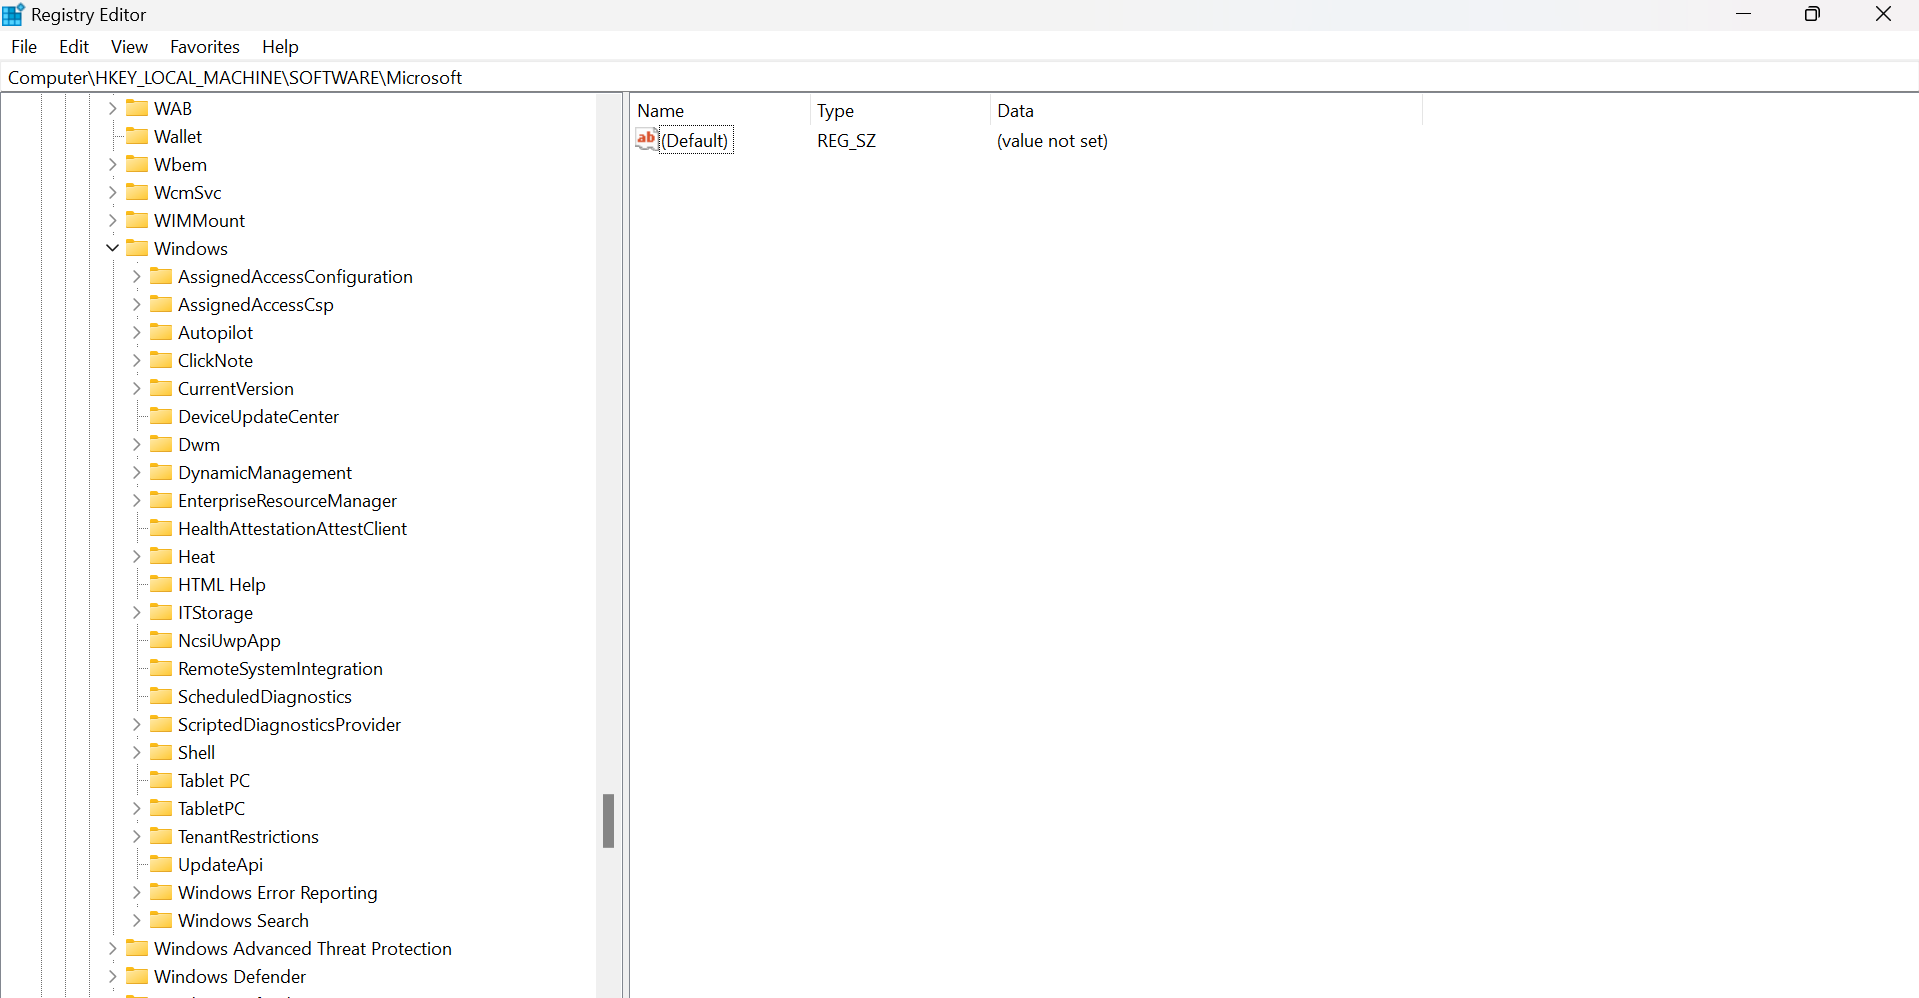Sort values by the Name column header
Viewport: 1919px width, 998px height.
[660, 110]
